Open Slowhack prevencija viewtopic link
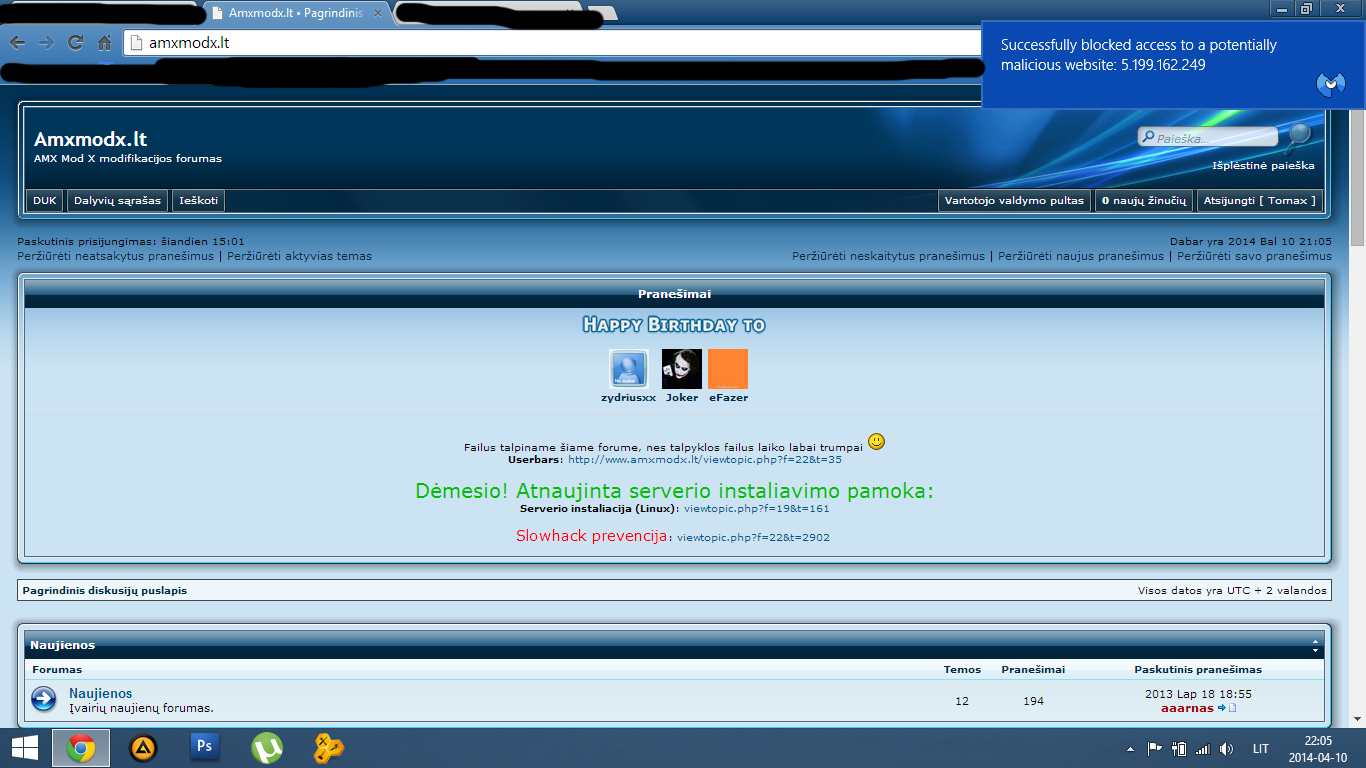Viewport: 1366px width, 768px height. (753, 538)
